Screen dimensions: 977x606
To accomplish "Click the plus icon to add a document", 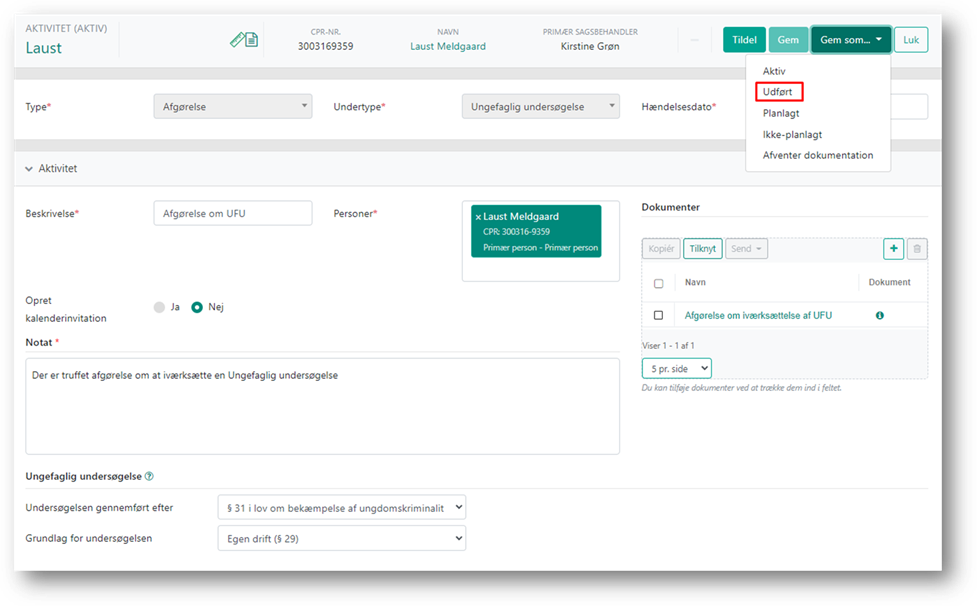I will point(893,248).
